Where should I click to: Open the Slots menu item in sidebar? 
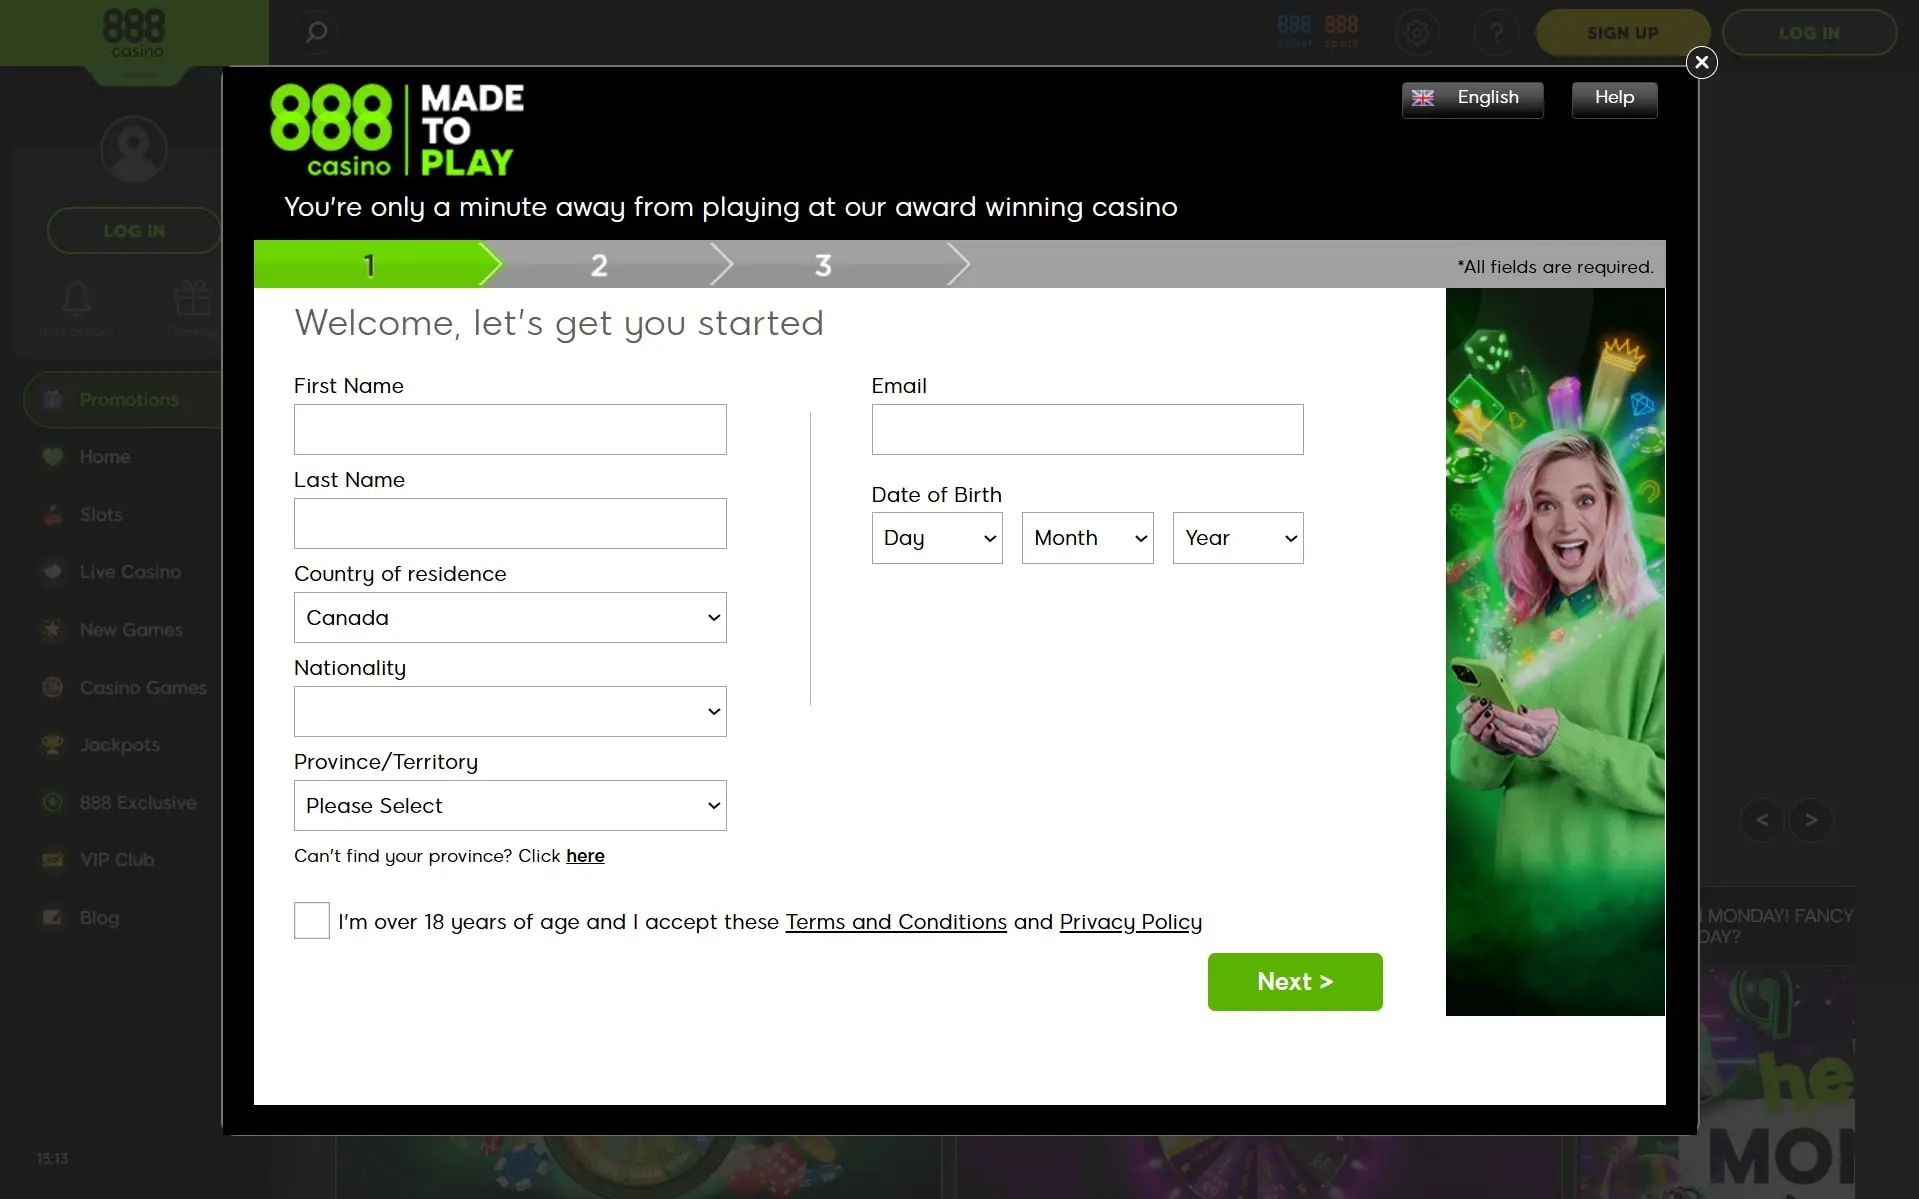[101, 515]
